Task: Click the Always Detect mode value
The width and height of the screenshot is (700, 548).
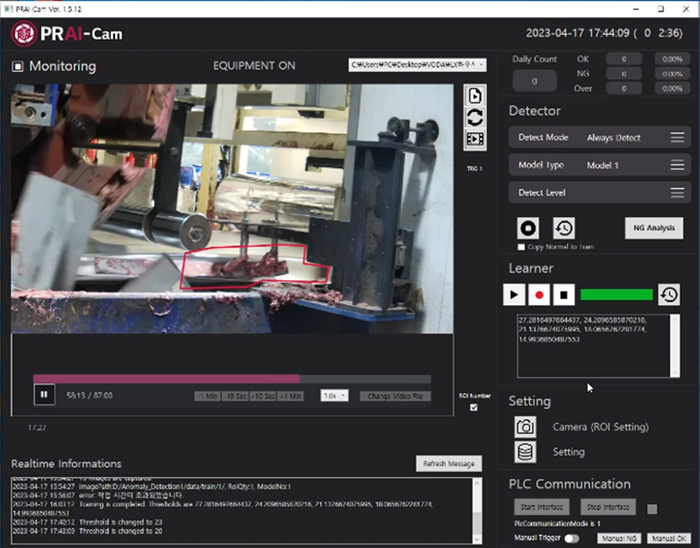Action: [x=614, y=138]
